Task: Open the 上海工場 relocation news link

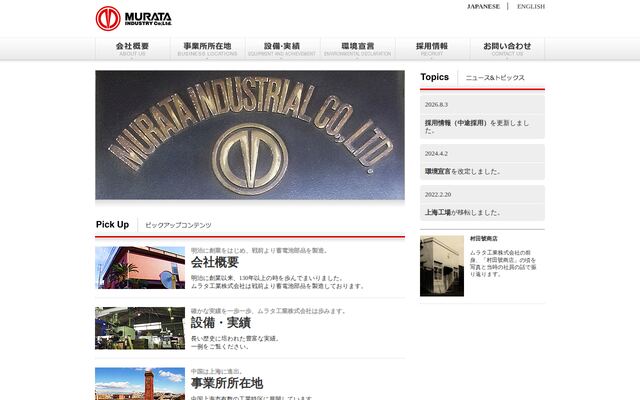Action: [438, 213]
